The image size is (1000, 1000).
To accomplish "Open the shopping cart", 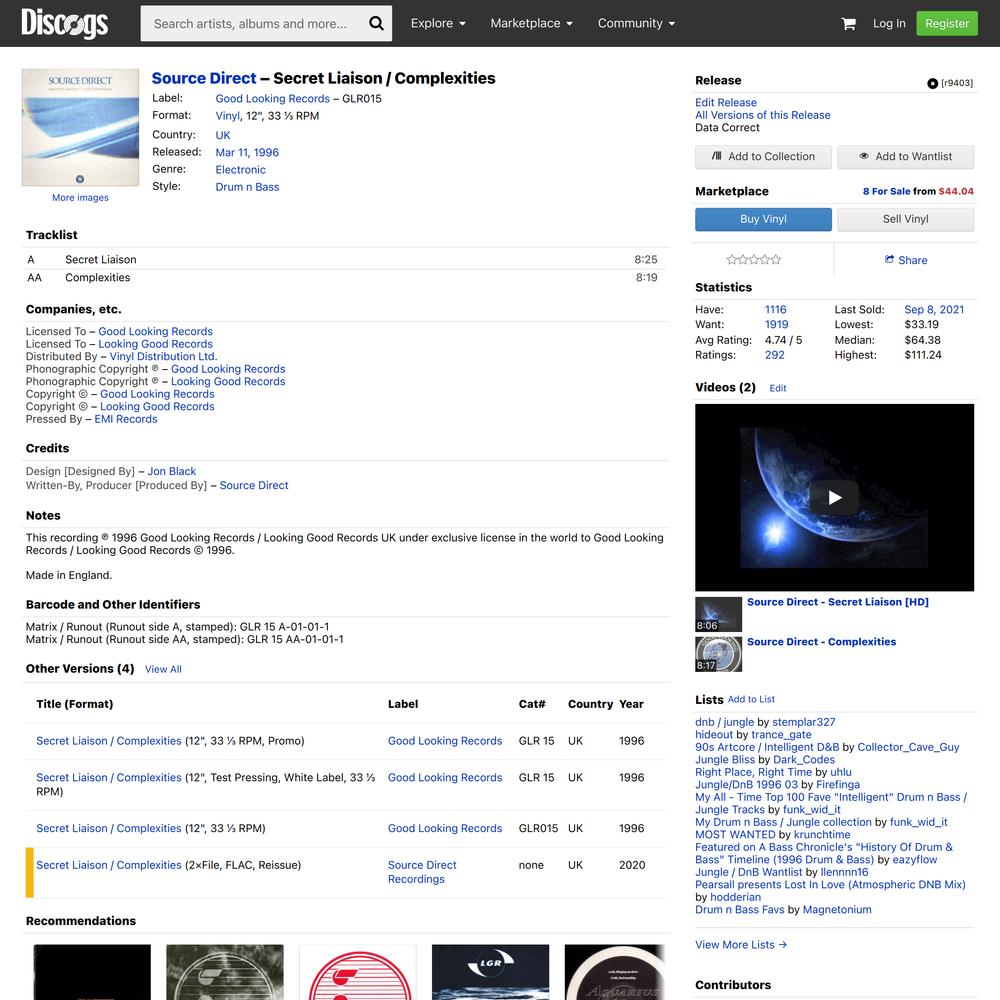I will coord(848,24).
